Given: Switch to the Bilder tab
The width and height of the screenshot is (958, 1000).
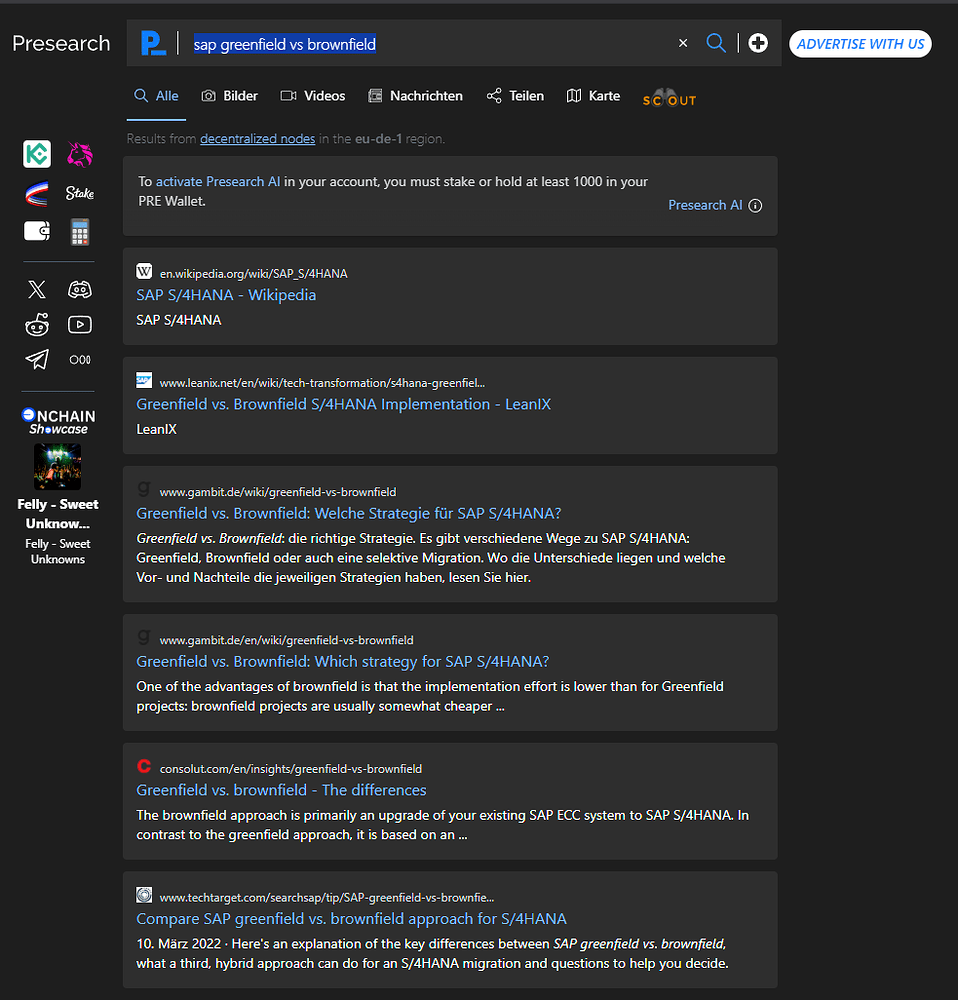Looking at the screenshot, I should [x=229, y=95].
